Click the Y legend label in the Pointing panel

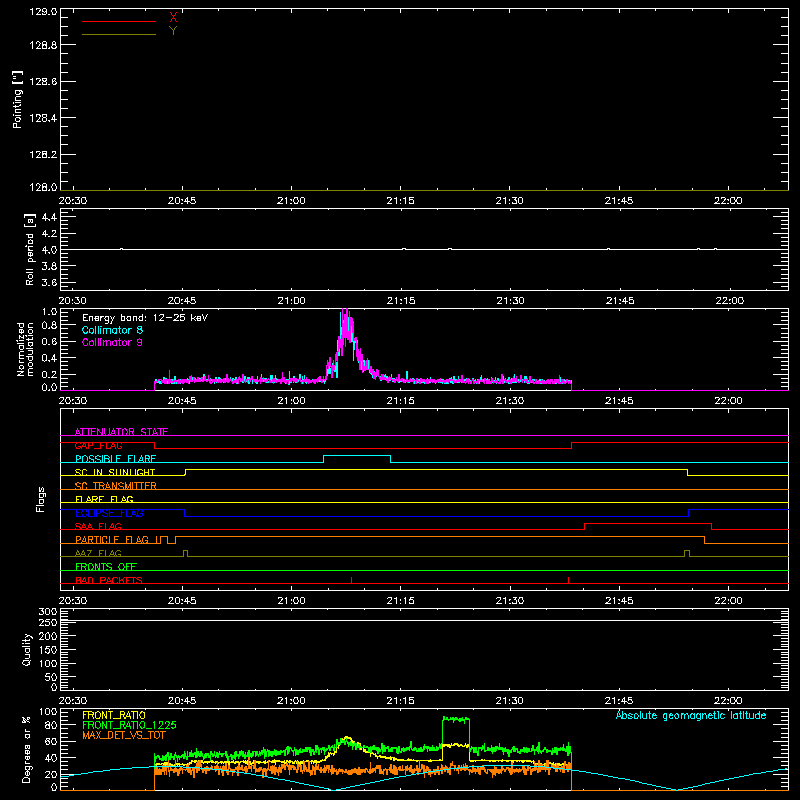click(x=173, y=31)
